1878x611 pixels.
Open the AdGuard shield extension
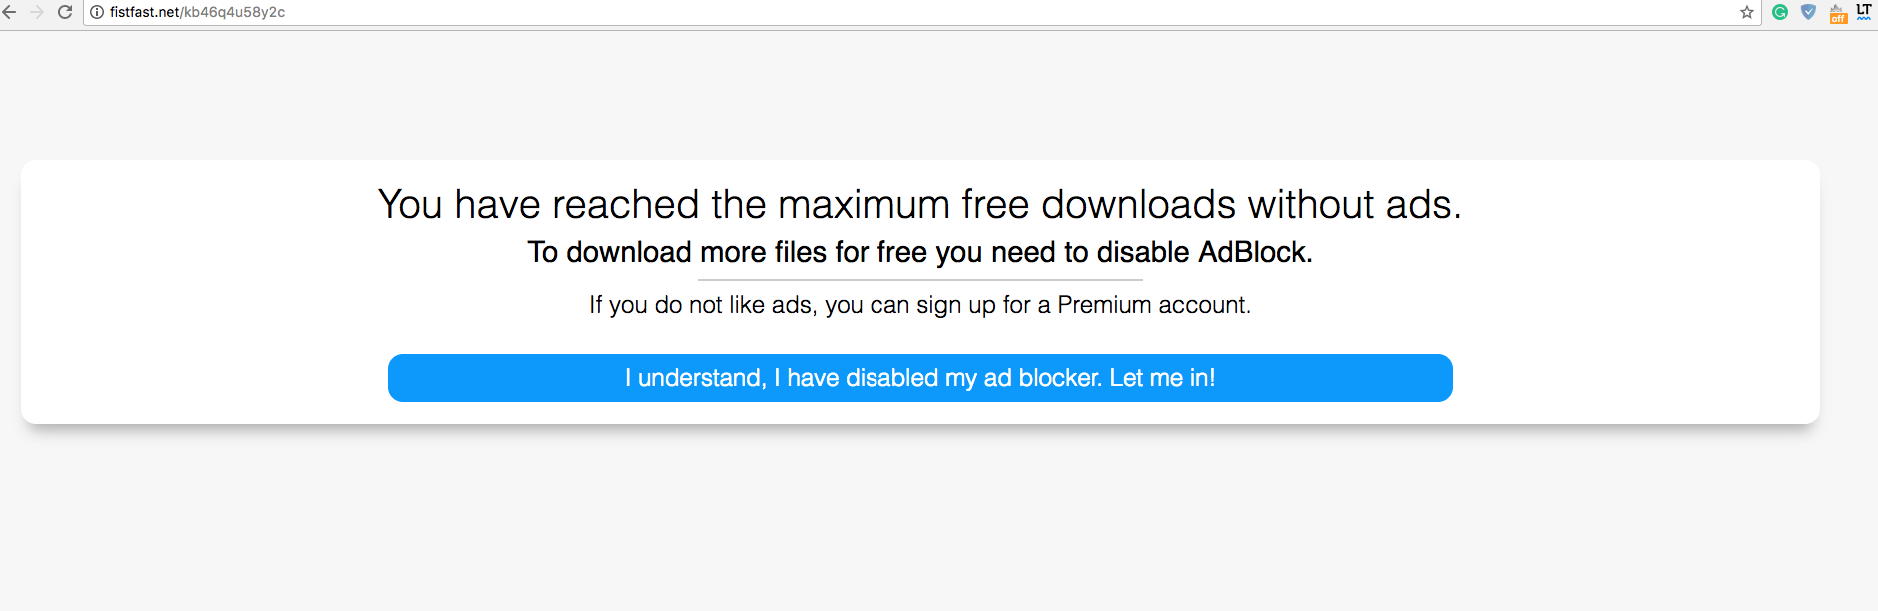(x=1809, y=12)
